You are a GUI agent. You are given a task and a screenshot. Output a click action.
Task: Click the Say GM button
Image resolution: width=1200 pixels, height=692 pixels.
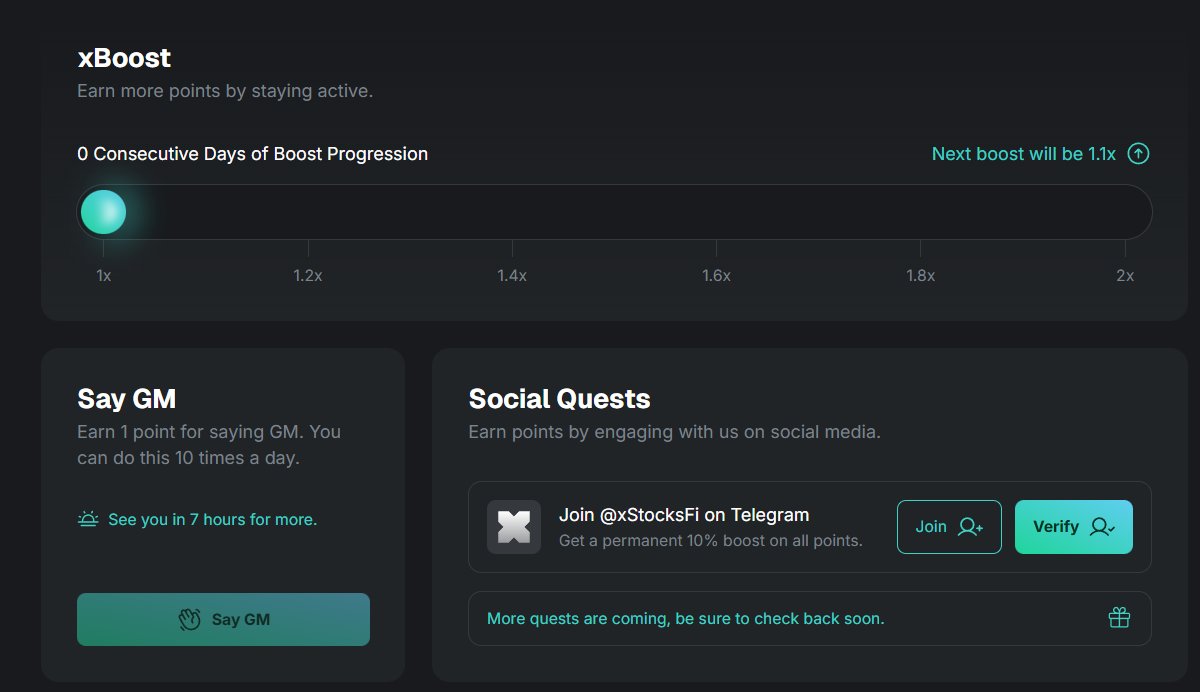pos(223,619)
